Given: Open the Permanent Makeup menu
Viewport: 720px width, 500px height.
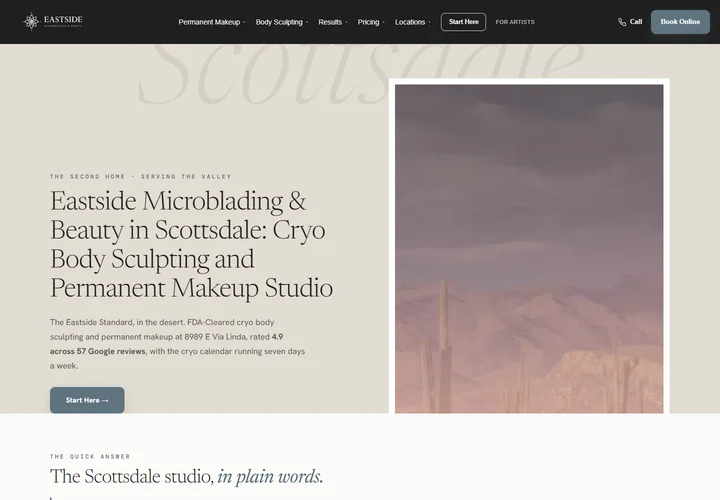Looking at the screenshot, I should point(212,22).
